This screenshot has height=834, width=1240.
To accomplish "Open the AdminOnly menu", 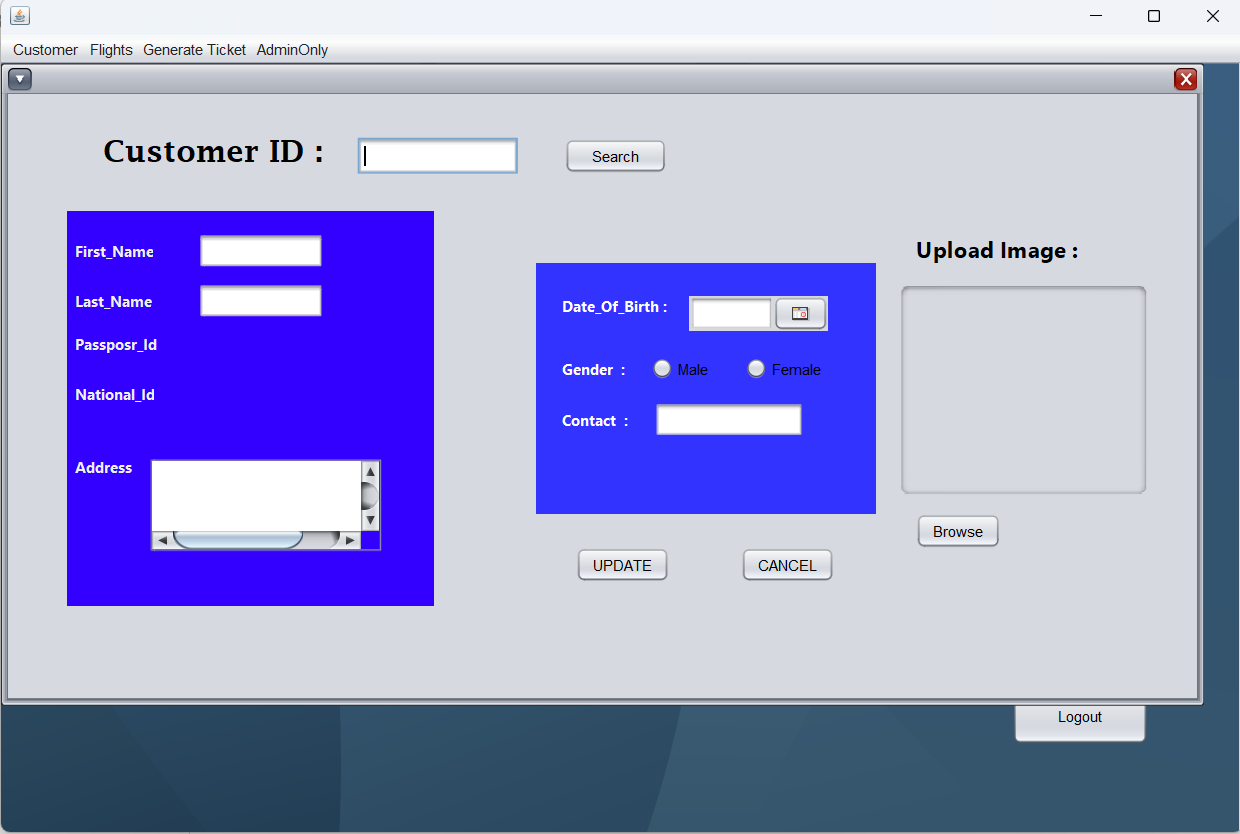I will [x=292, y=50].
